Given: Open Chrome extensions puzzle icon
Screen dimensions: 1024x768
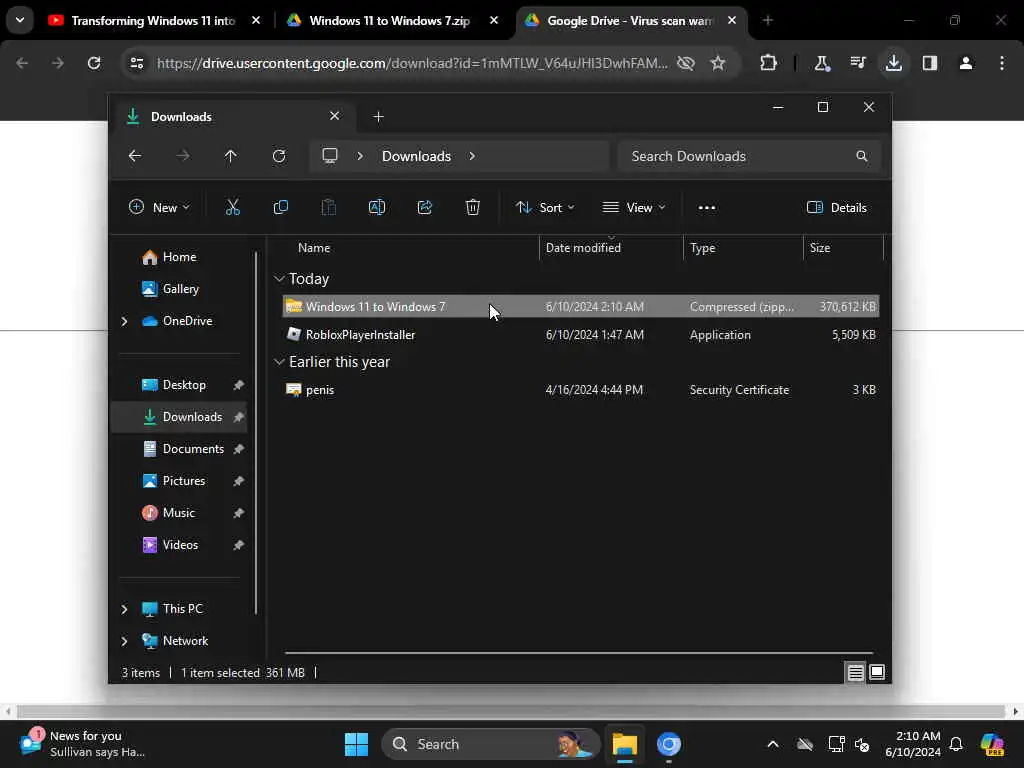Looking at the screenshot, I should (x=769, y=63).
